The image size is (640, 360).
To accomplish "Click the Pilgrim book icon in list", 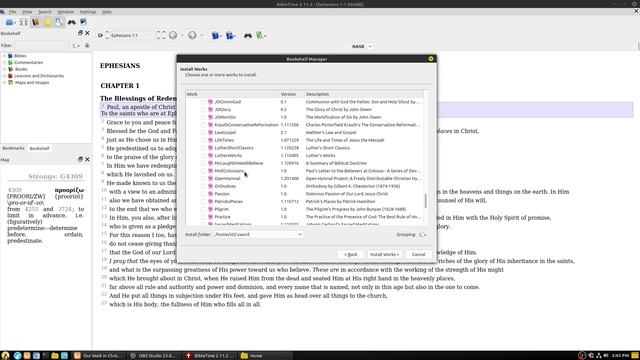I will [211, 209].
